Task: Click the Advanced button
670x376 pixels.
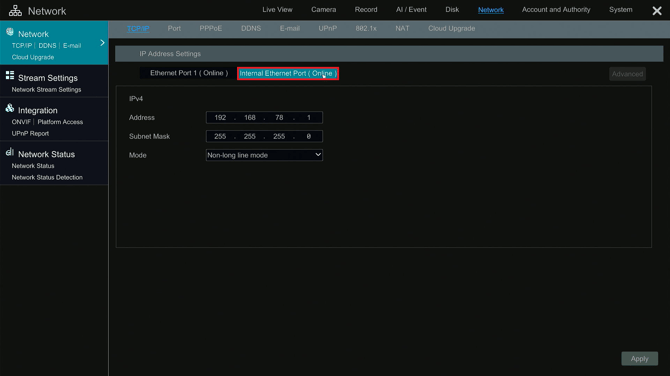Action: click(x=627, y=74)
